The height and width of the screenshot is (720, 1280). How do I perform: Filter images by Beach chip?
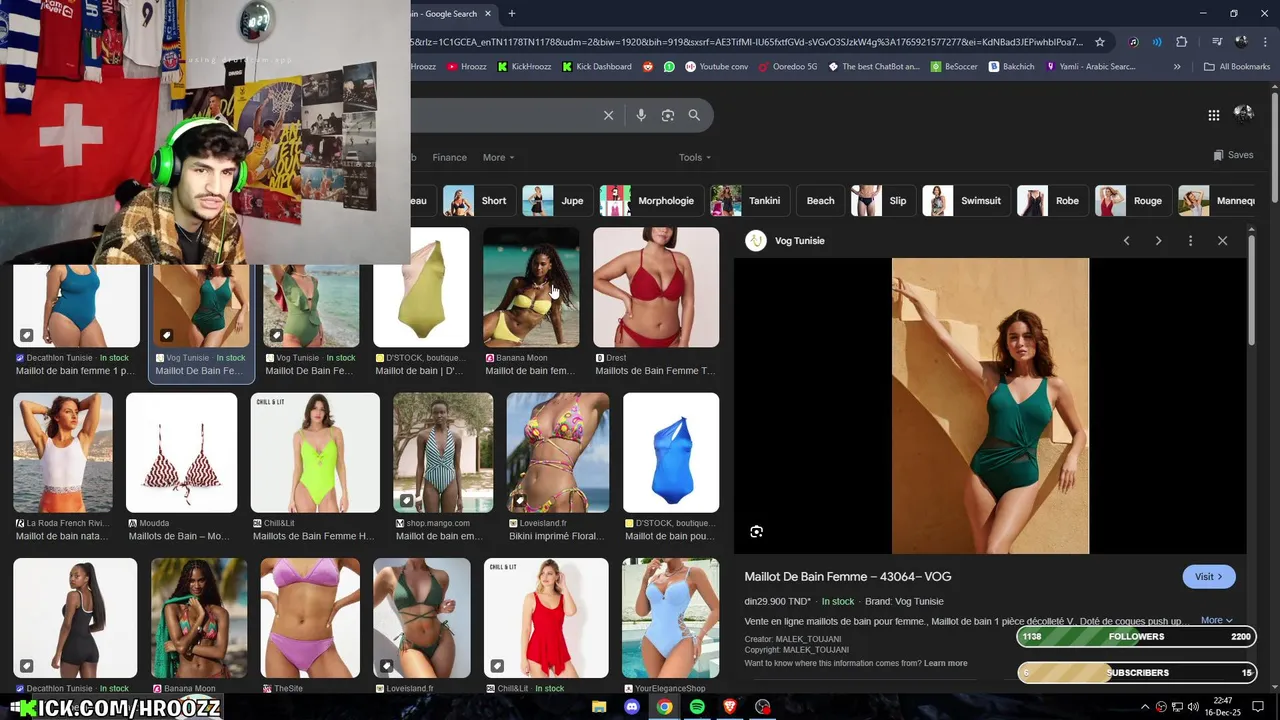click(x=820, y=201)
